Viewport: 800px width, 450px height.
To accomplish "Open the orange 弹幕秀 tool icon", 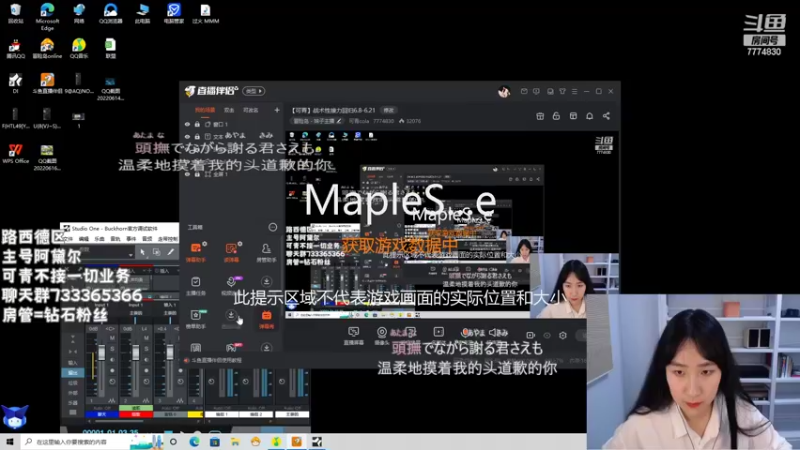I will 266,319.
